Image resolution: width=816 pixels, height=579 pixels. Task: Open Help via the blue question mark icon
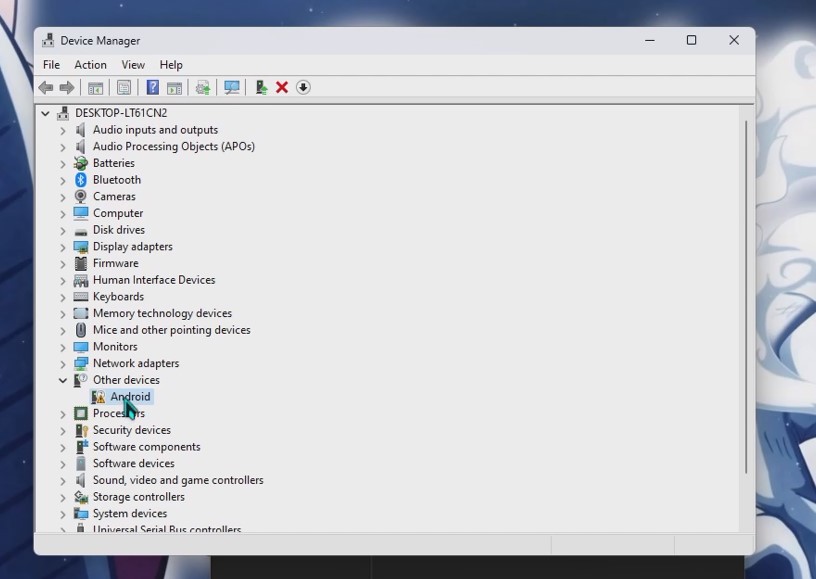(x=152, y=88)
